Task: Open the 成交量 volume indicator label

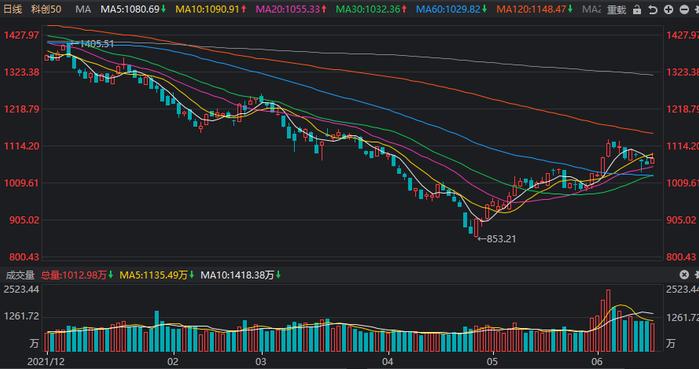Action: pyautogui.click(x=20, y=275)
